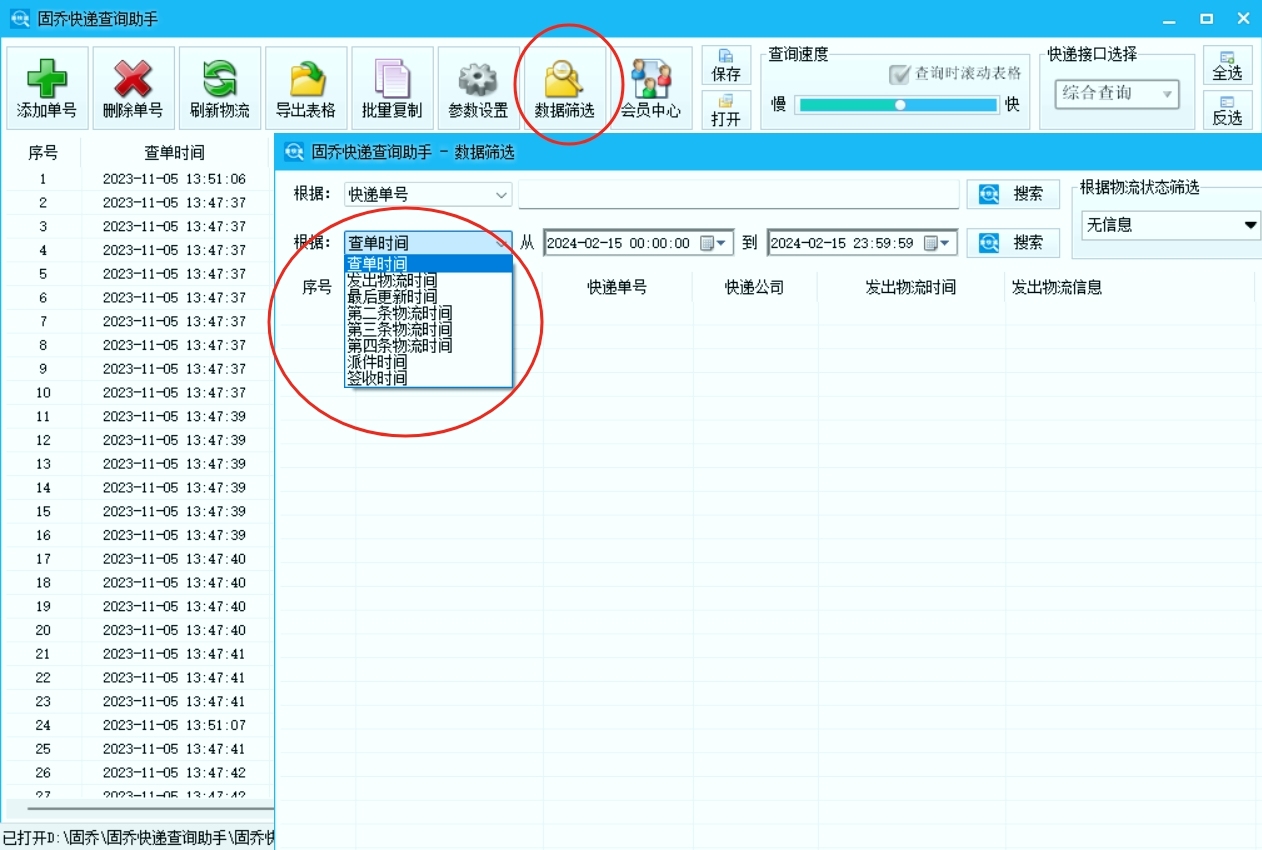
Task: Enable the 查询时滚动表格 checkbox
Action: (x=899, y=74)
